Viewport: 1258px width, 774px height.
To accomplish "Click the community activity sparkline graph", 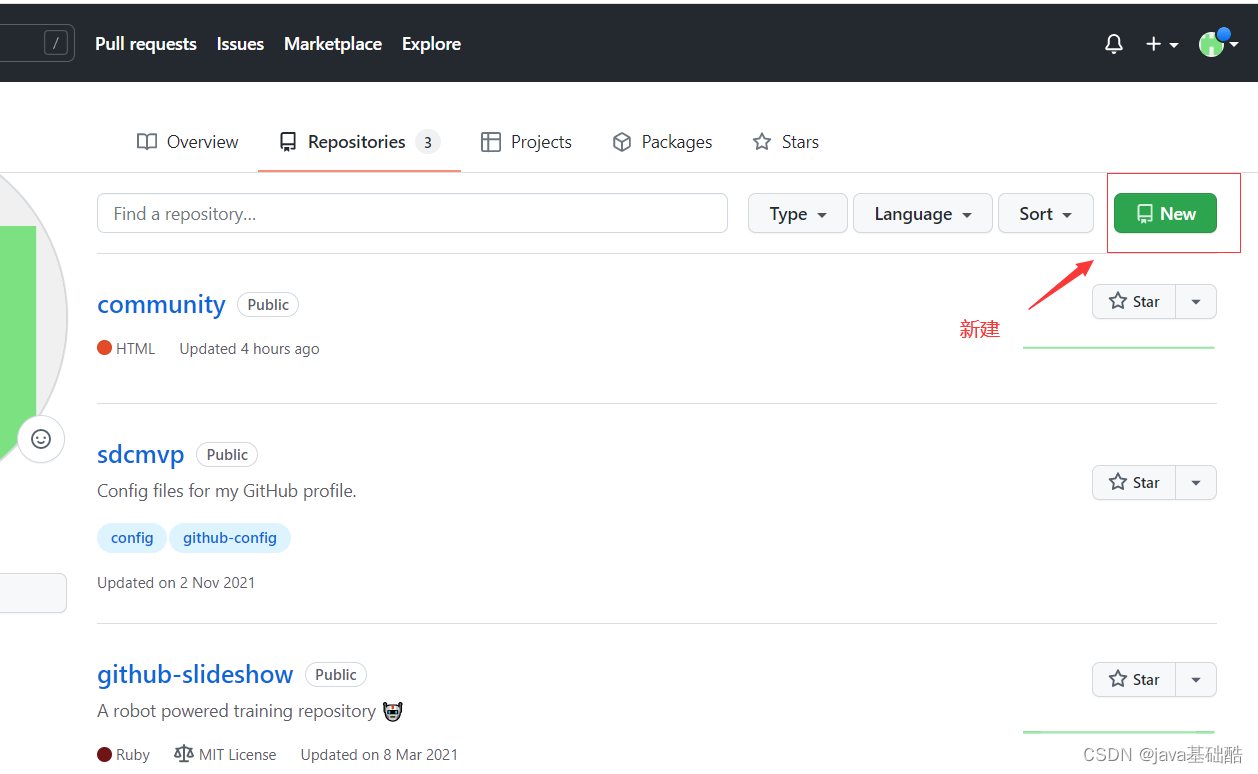I will pyautogui.click(x=1119, y=347).
